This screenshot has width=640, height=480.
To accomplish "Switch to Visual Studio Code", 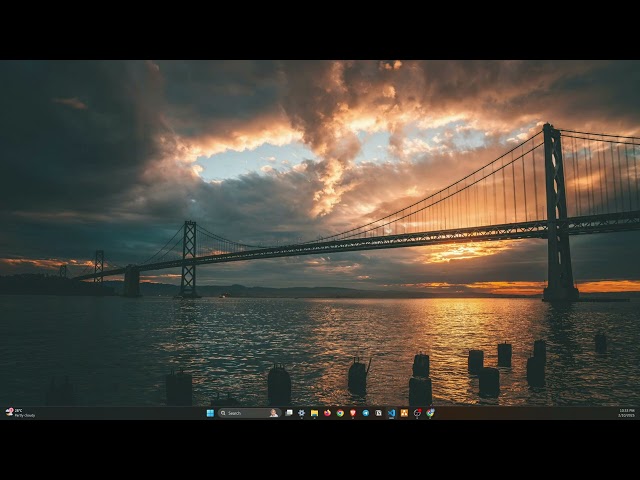I will click(391, 413).
